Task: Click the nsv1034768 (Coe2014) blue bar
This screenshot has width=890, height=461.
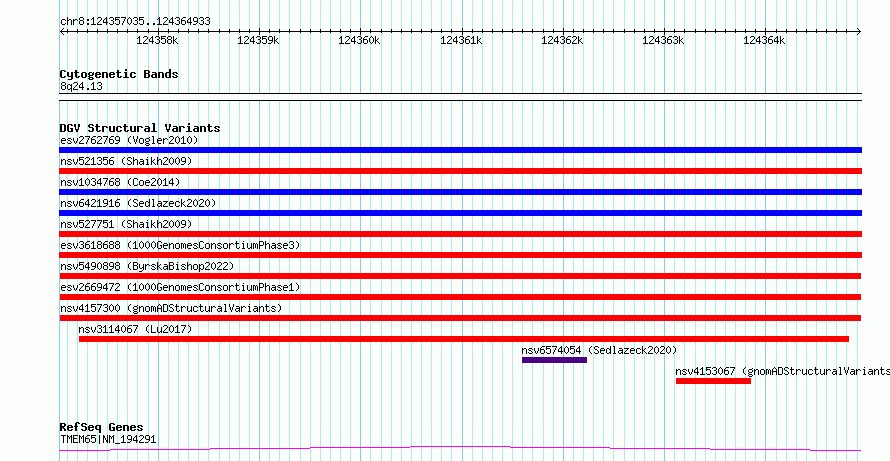Action: click(460, 192)
